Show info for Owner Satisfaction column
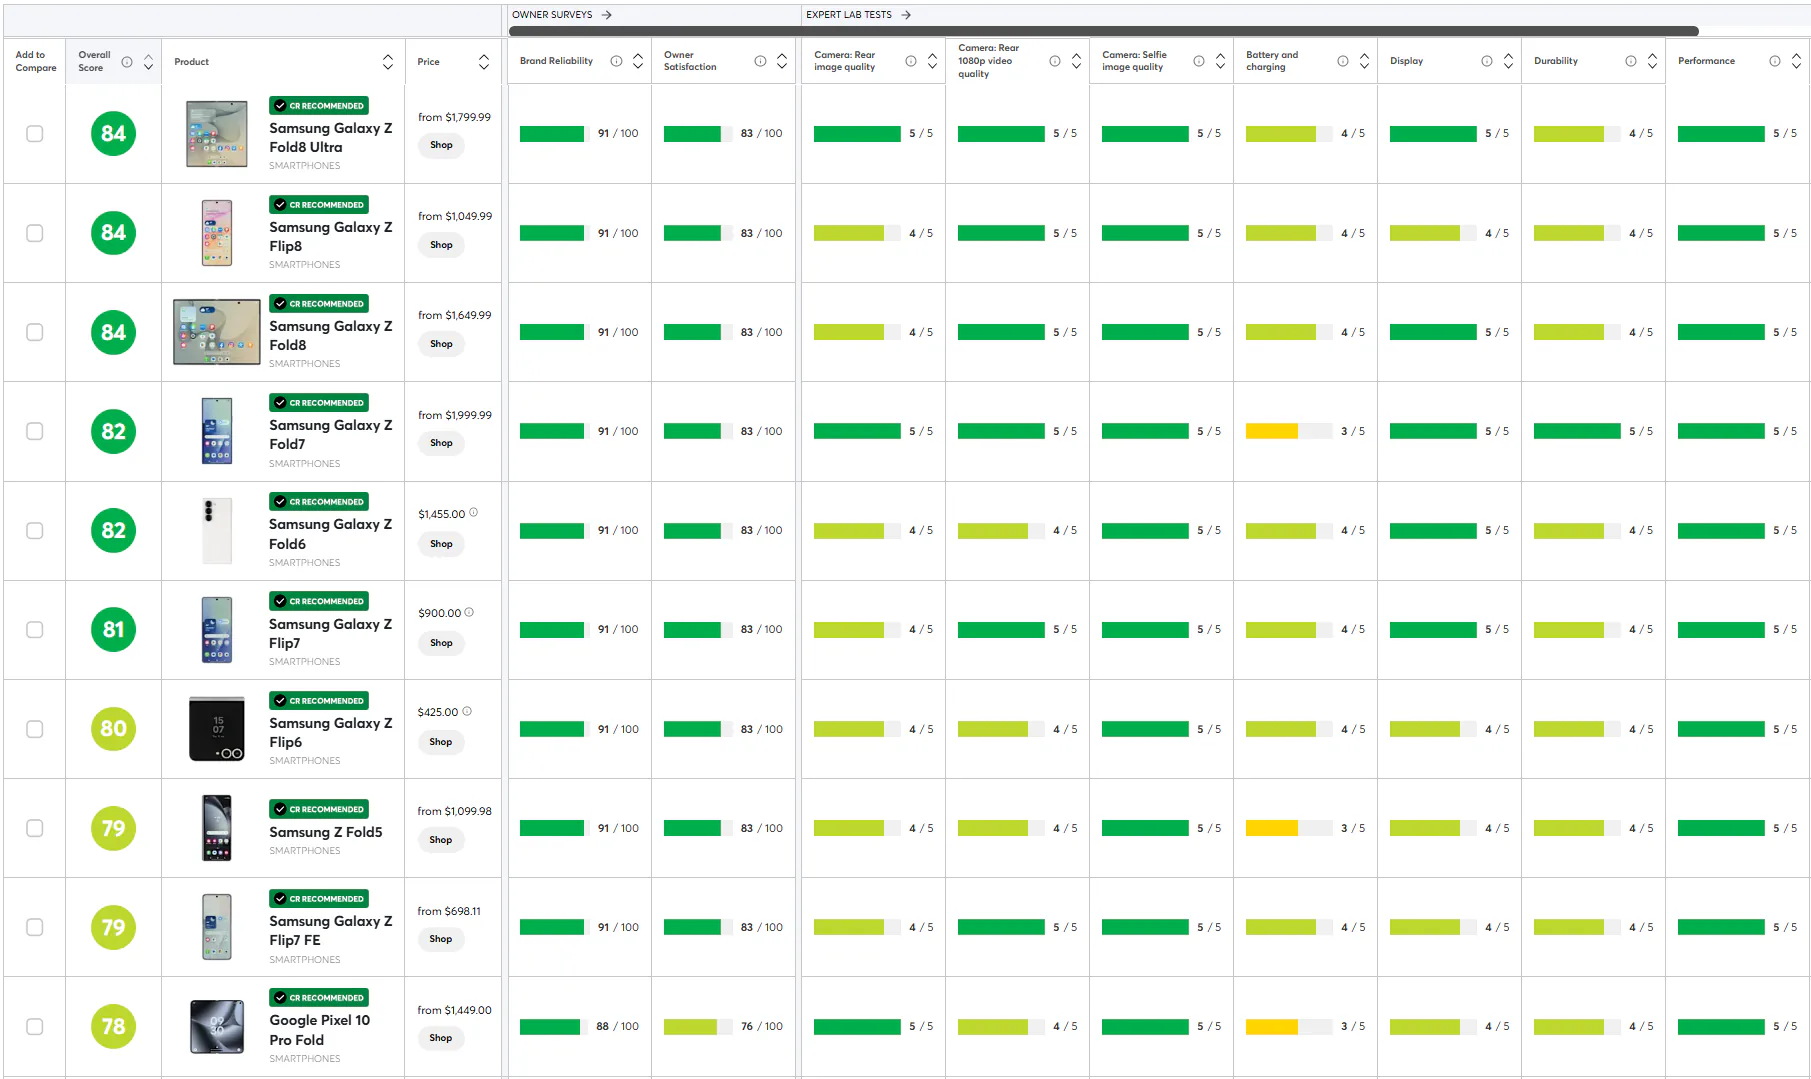Screen dimensions: 1811x1079 [x=760, y=61]
